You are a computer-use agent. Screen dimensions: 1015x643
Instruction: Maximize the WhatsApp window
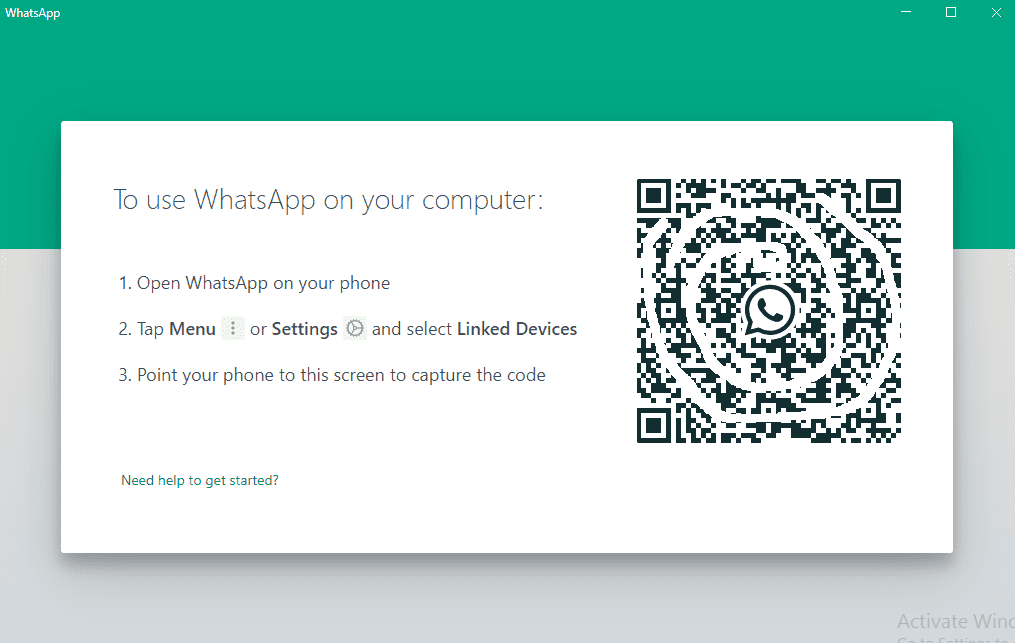tap(951, 12)
